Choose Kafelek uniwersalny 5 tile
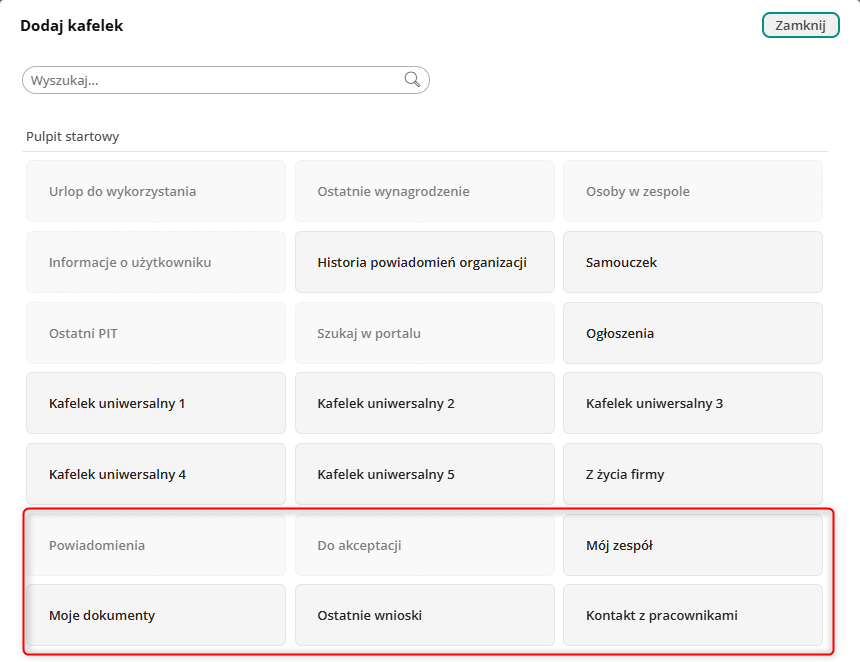 pyautogui.click(x=424, y=474)
